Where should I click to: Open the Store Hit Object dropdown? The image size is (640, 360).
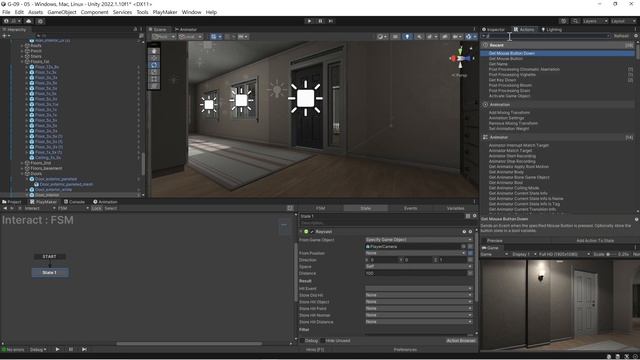coord(419,302)
